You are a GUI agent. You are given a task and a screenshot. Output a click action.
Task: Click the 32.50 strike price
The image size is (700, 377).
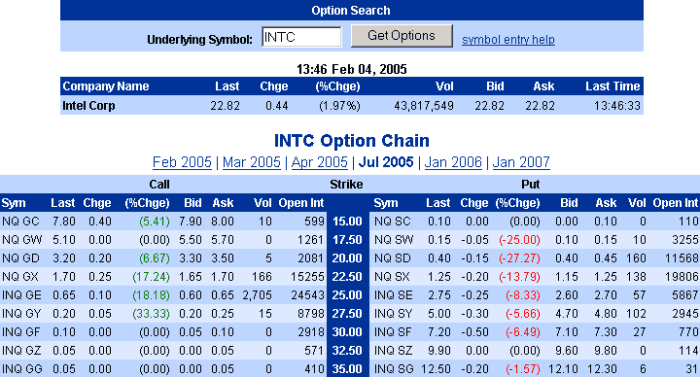click(x=347, y=351)
